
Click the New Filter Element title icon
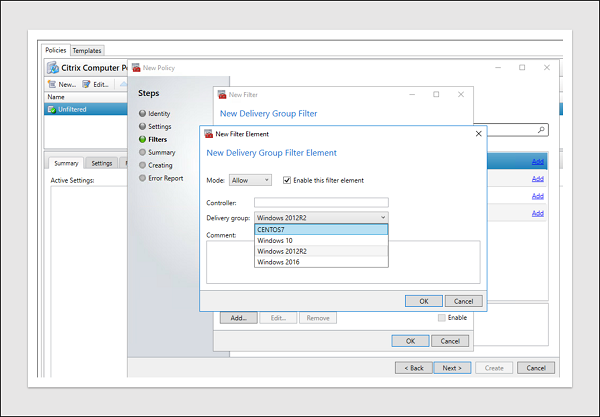tap(207, 133)
